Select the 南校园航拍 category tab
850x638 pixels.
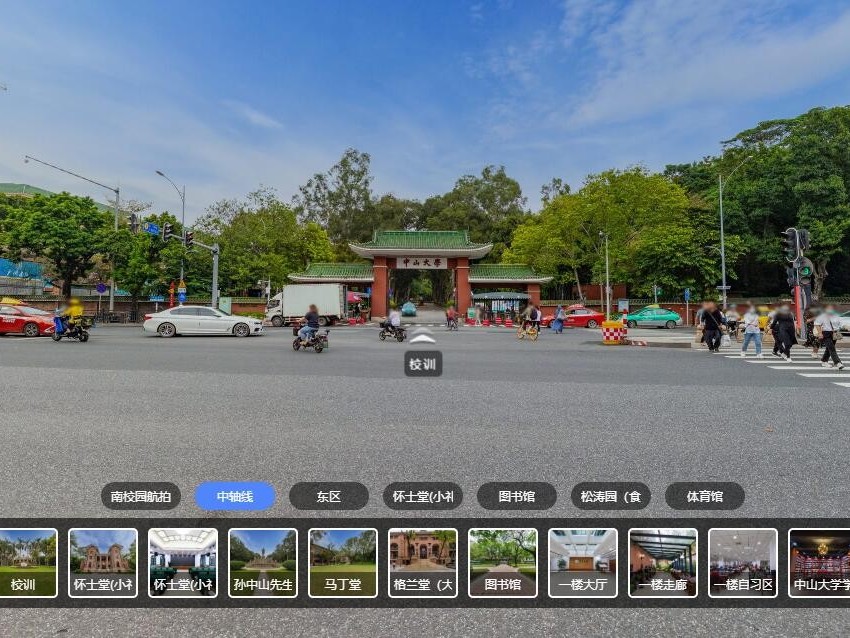[141, 496]
